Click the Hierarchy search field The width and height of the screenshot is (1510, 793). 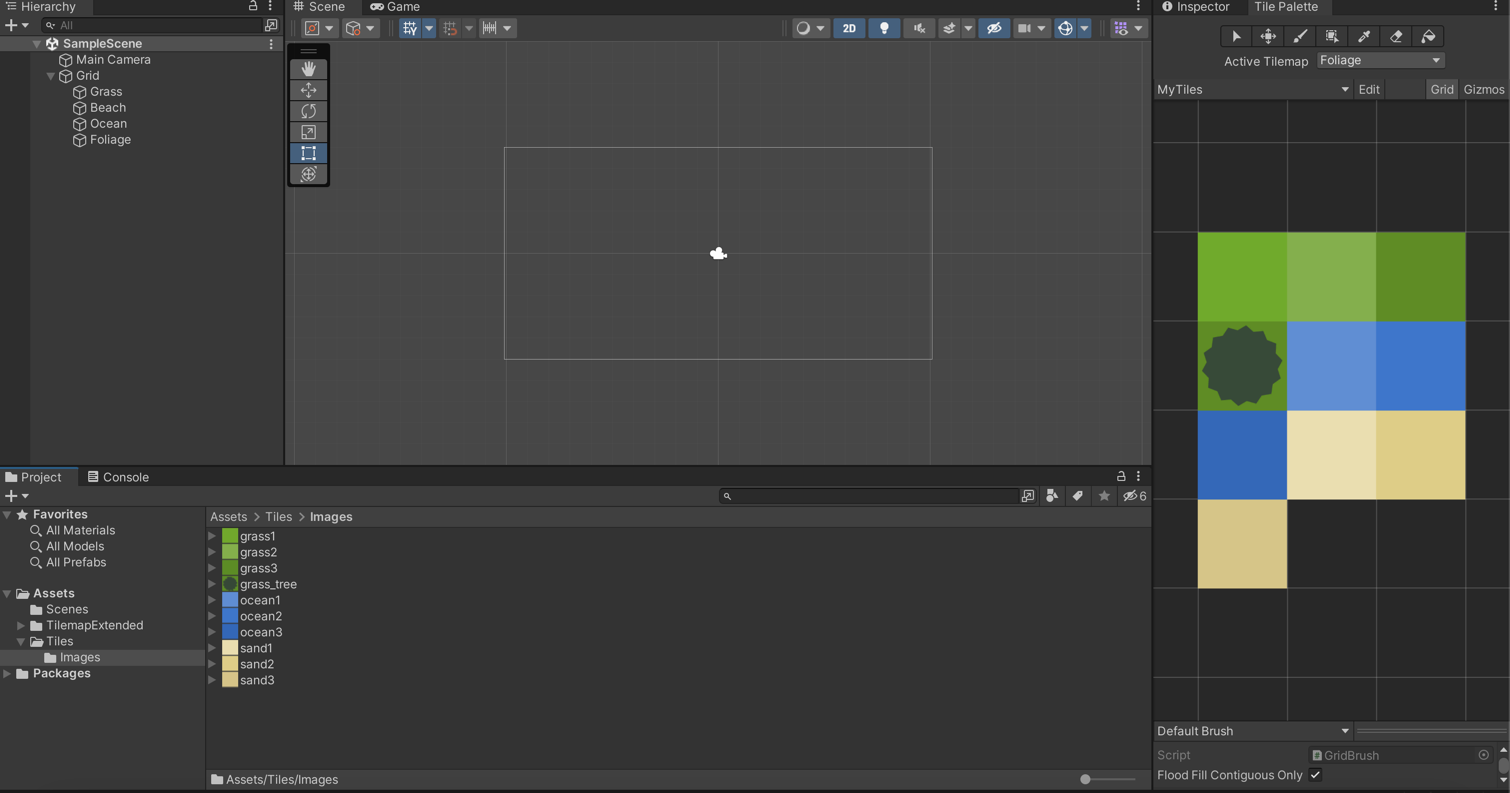click(150, 25)
